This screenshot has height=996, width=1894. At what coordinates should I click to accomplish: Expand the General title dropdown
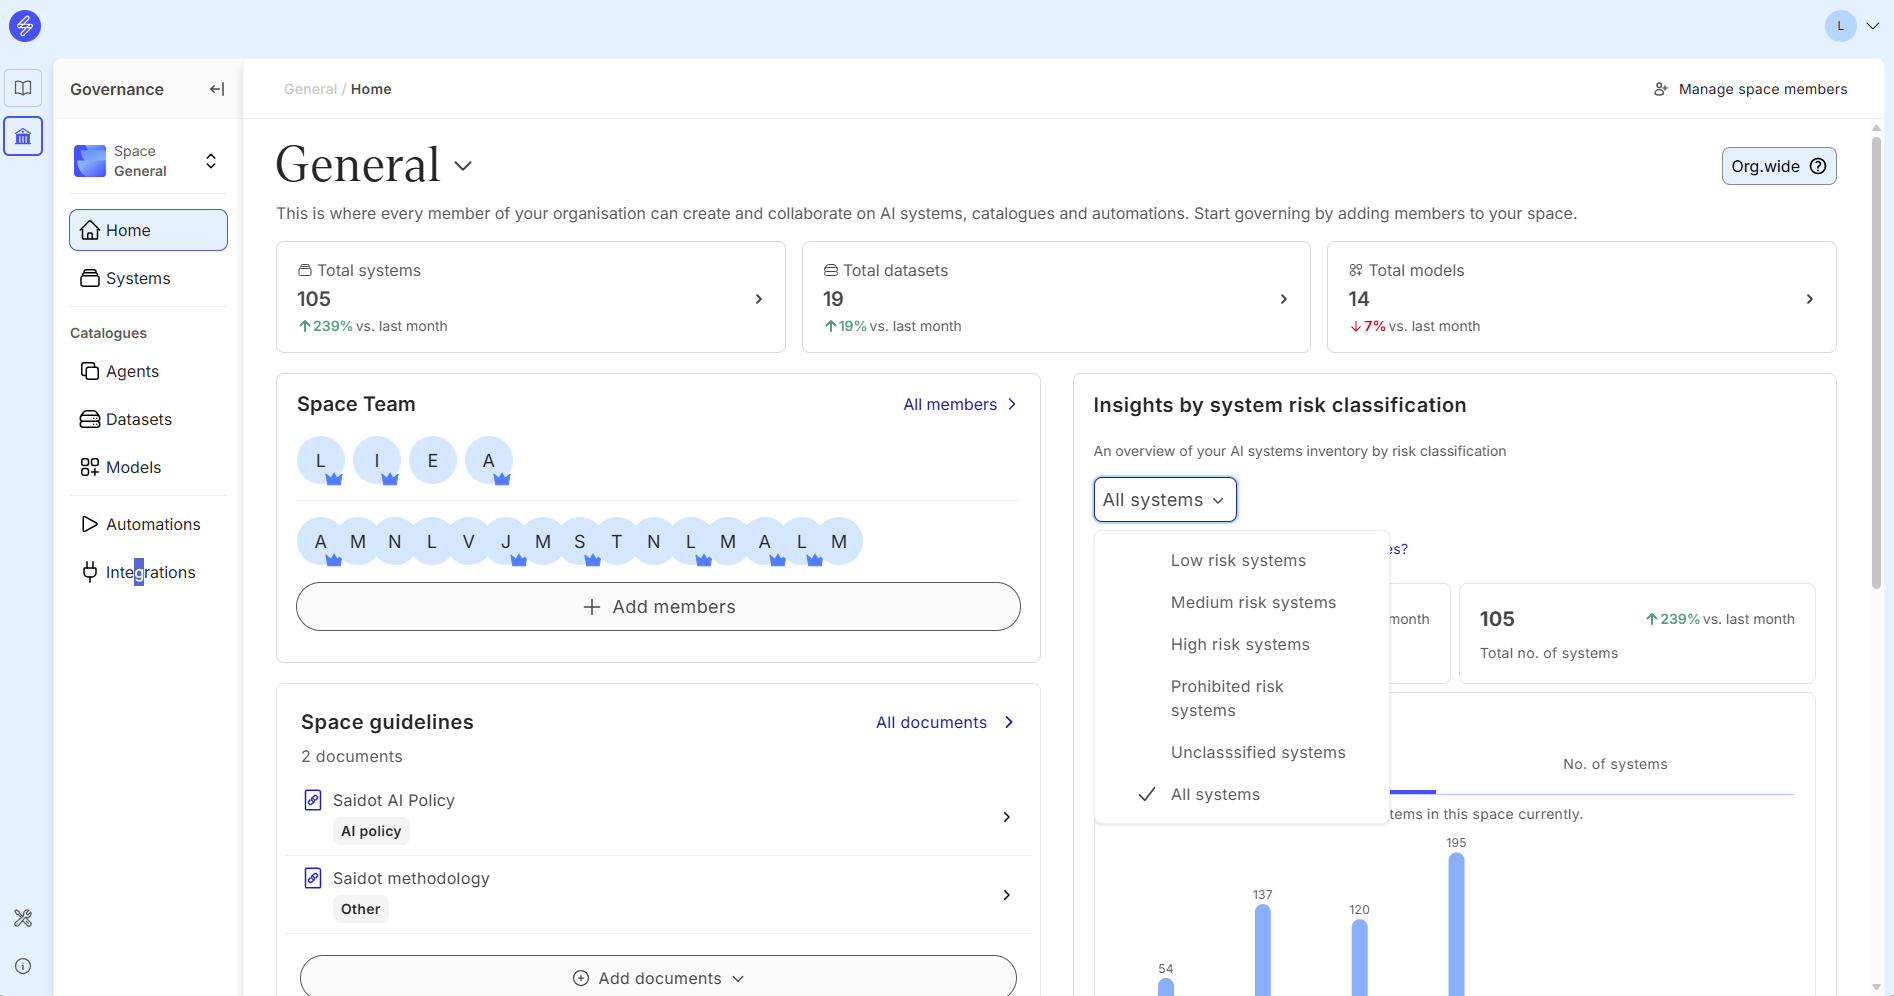462,166
